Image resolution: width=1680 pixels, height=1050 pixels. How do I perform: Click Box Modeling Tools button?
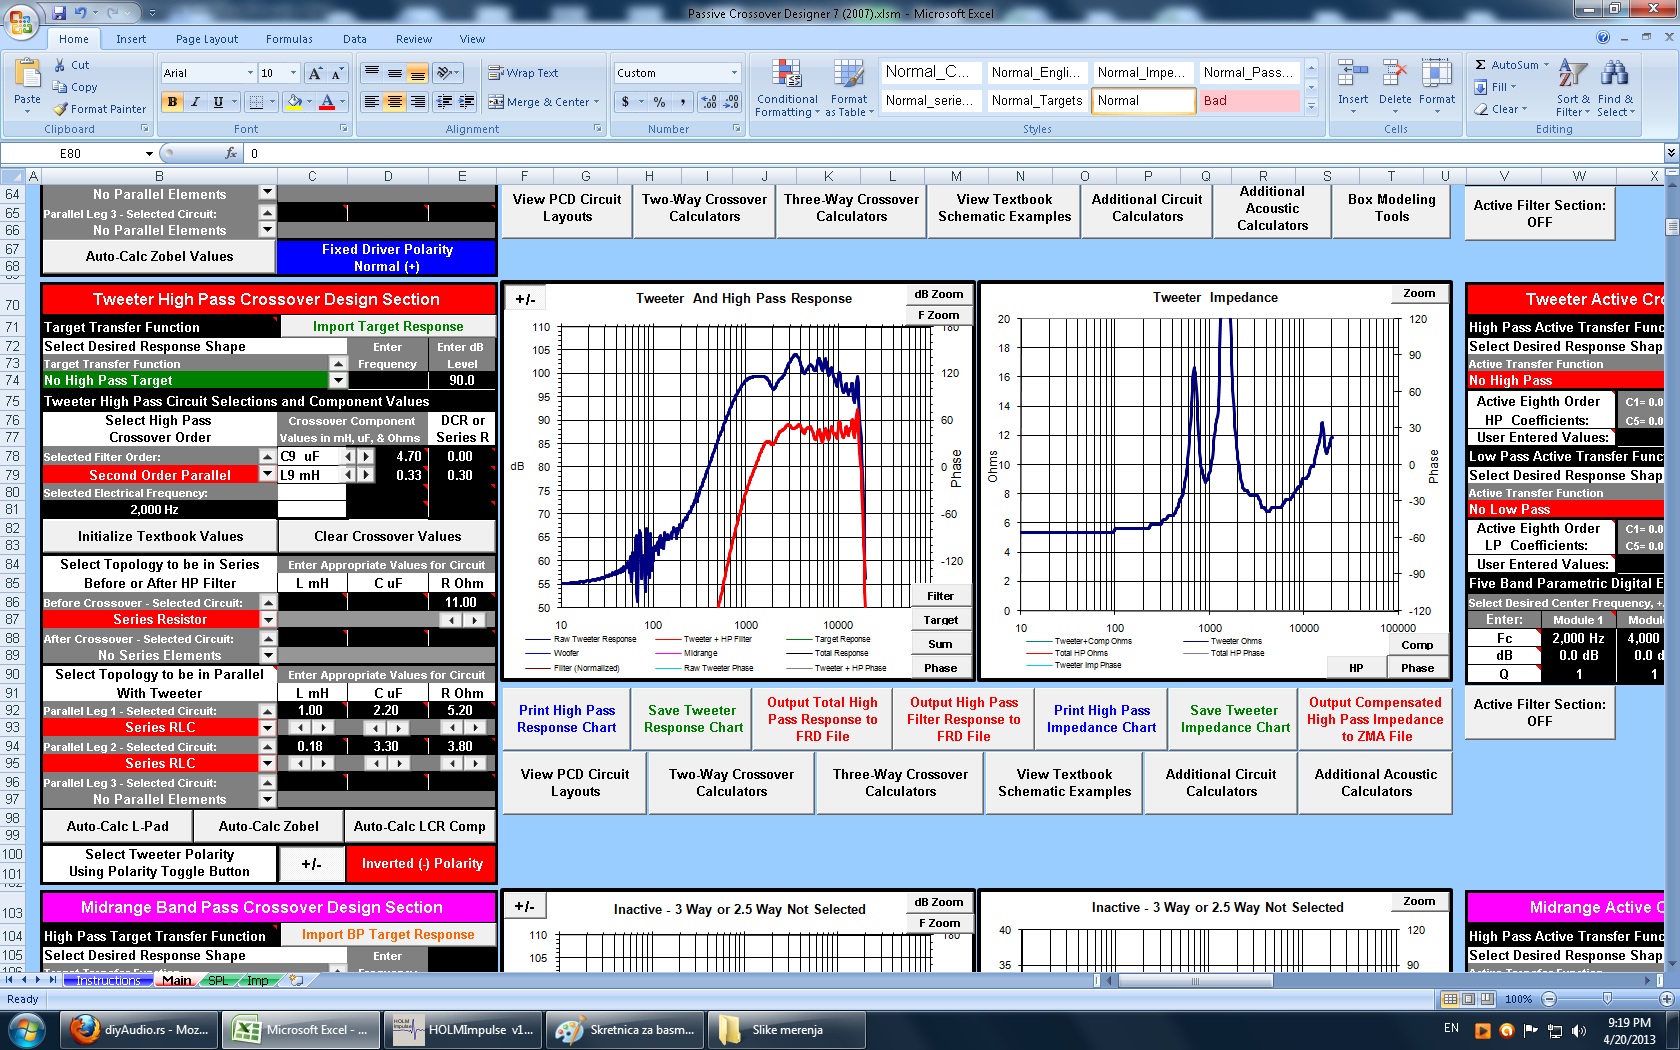coord(1391,208)
